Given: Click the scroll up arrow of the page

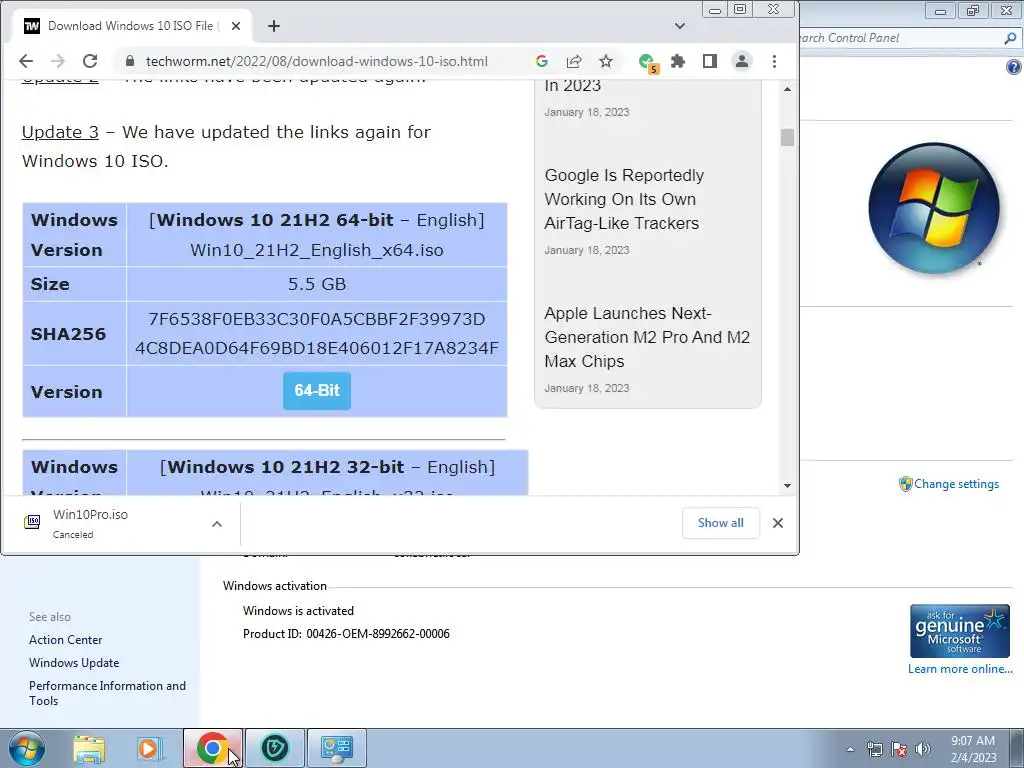Looking at the screenshot, I should click(787, 89).
